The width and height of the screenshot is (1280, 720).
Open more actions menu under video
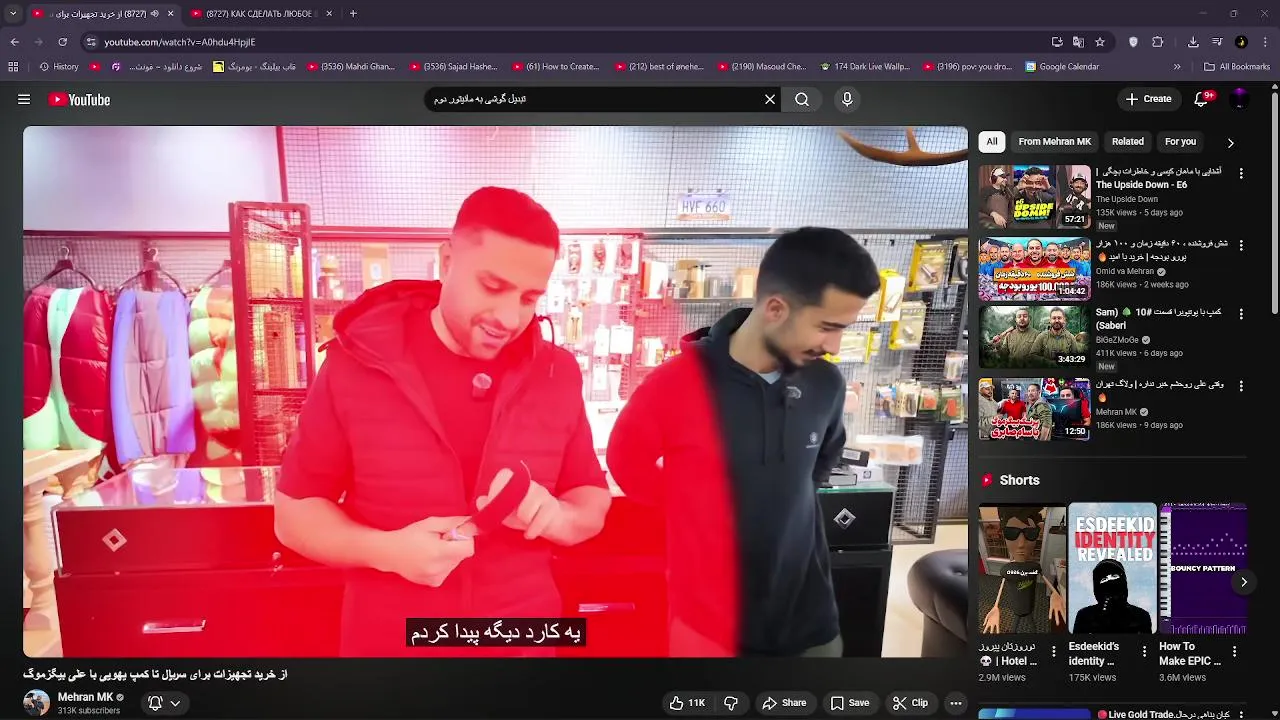pos(956,703)
